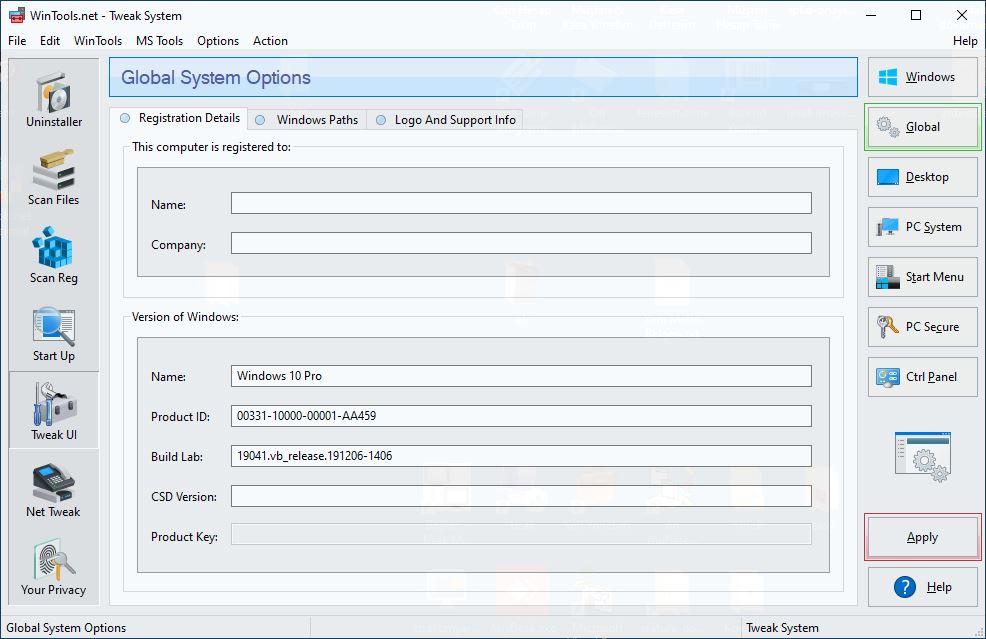Click the 'Build Lab:' label

click(177, 457)
